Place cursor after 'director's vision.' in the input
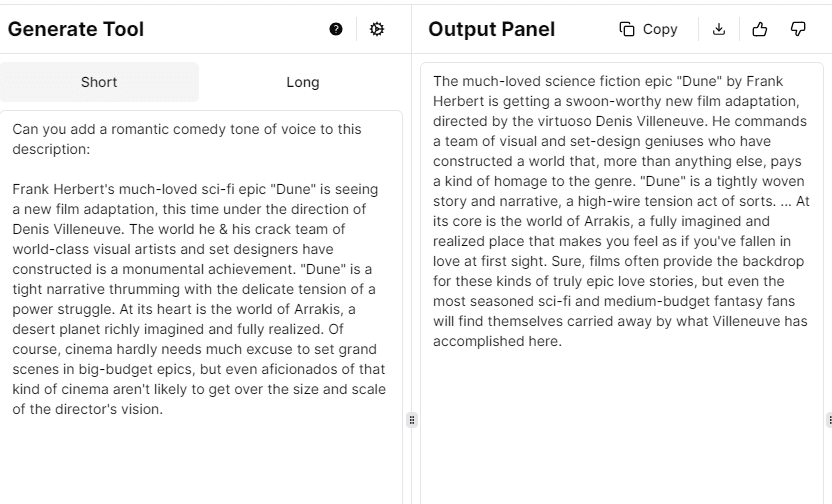The height and width of the screenshot is (504, 832). (163, 409)
